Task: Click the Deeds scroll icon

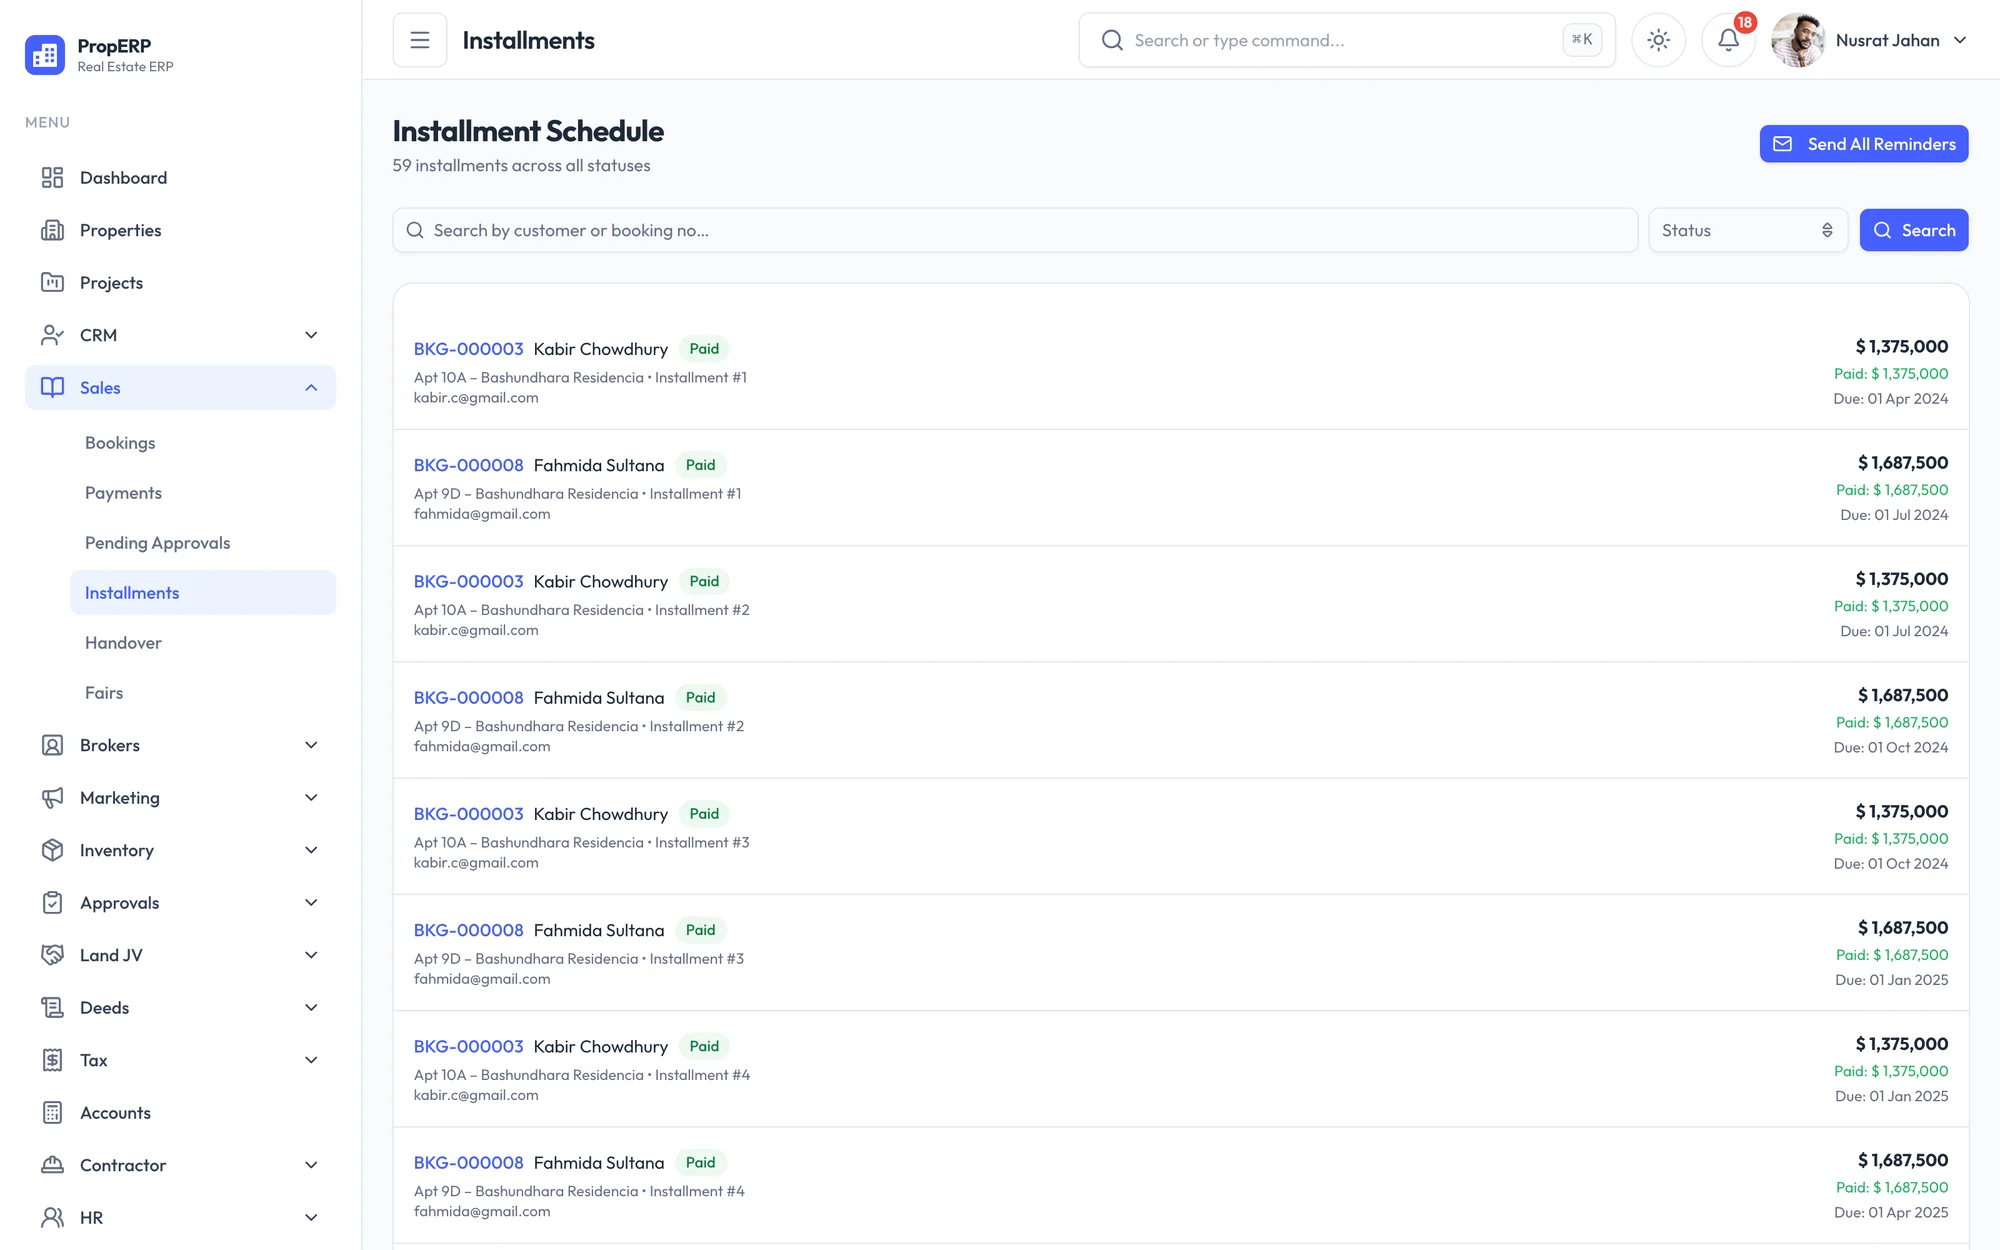Action: click(x=52, y=1008)
